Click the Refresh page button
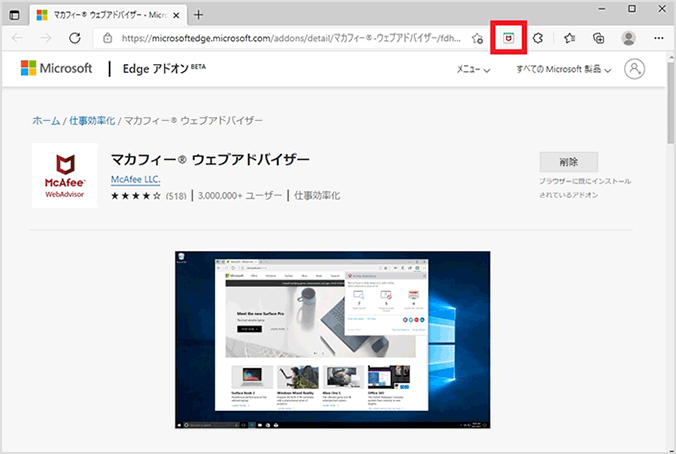 75,38
